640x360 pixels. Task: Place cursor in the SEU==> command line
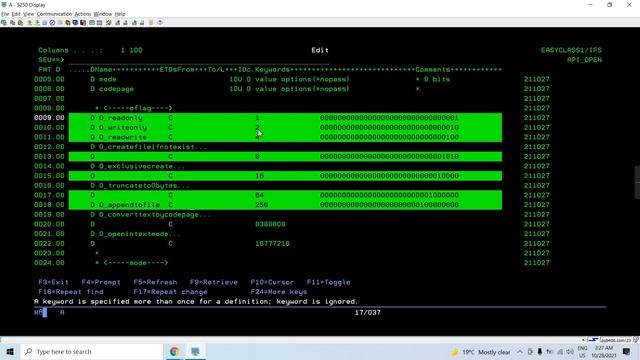coord(198,60)
